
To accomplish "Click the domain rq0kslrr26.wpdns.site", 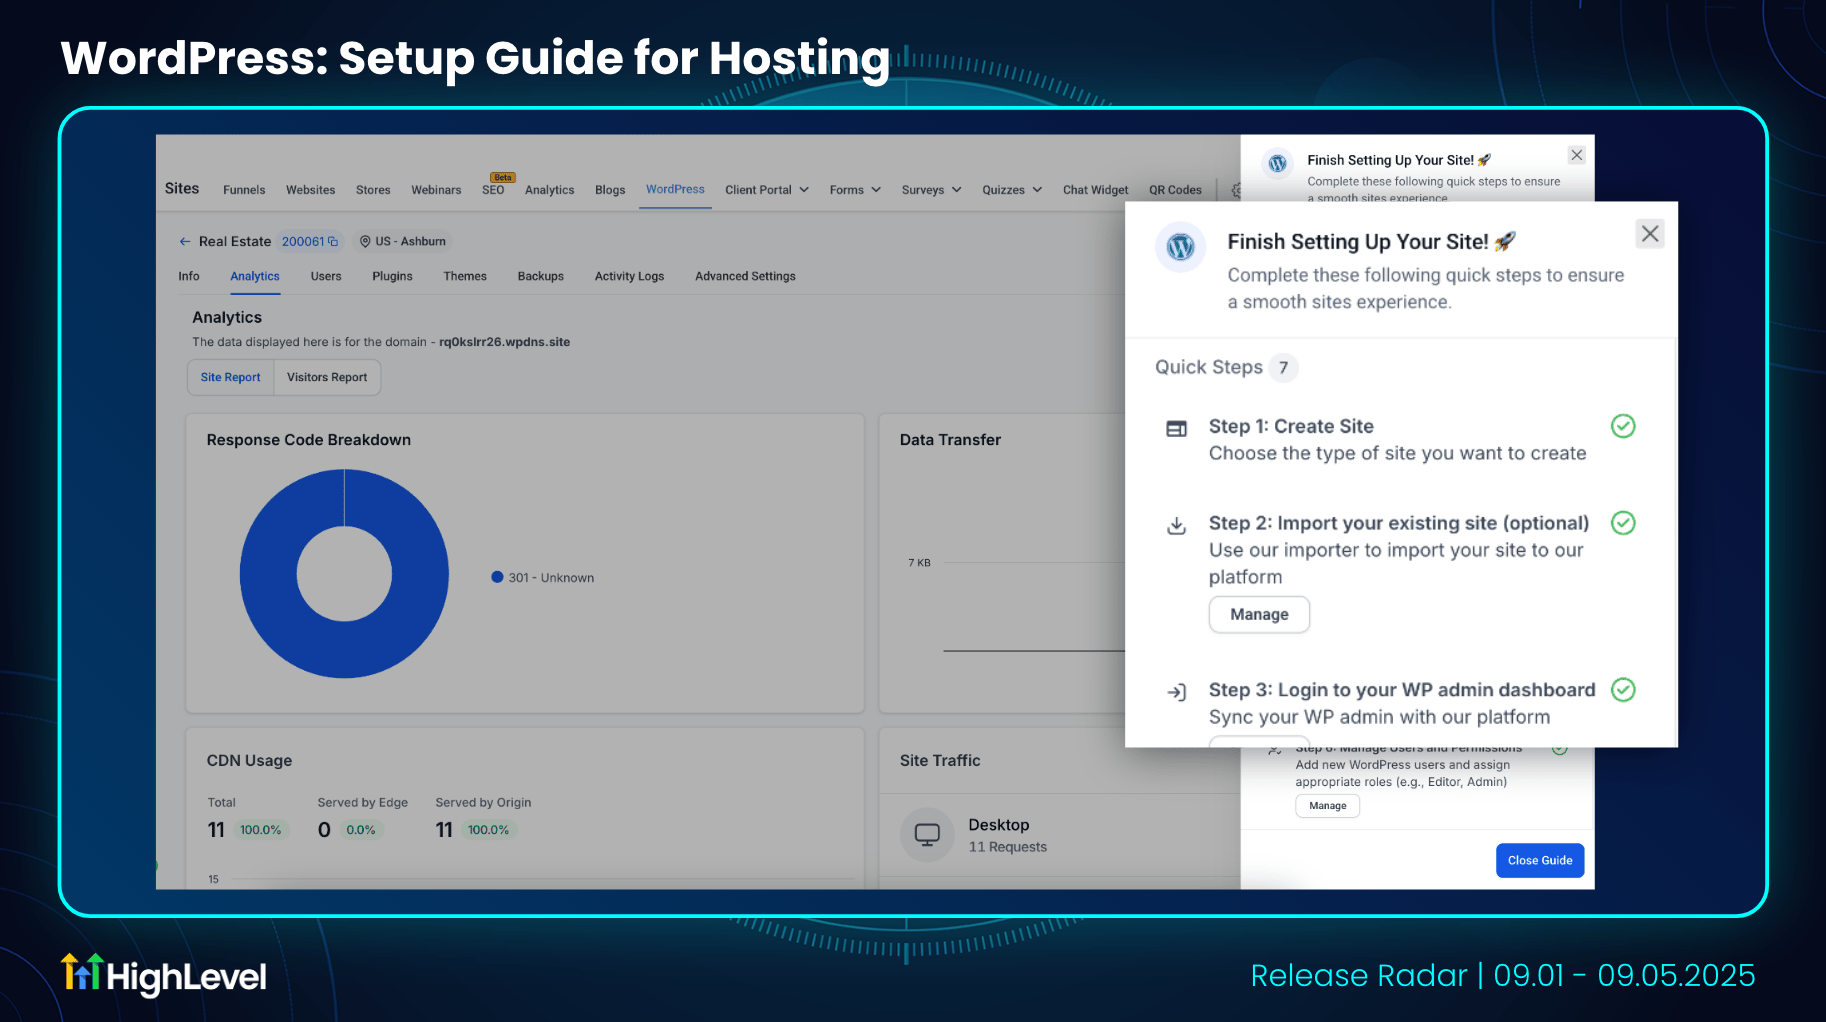I will (x=504, y=342).
